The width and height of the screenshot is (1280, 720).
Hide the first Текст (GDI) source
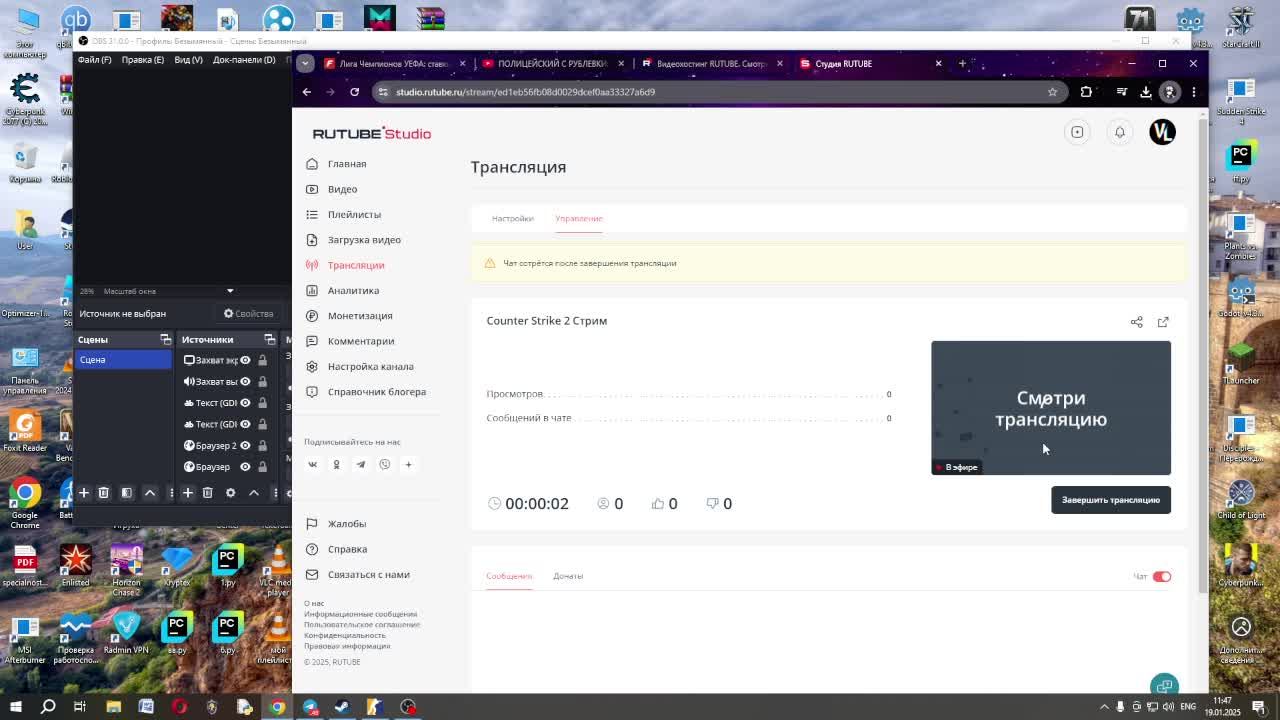(x=245, y=403)
